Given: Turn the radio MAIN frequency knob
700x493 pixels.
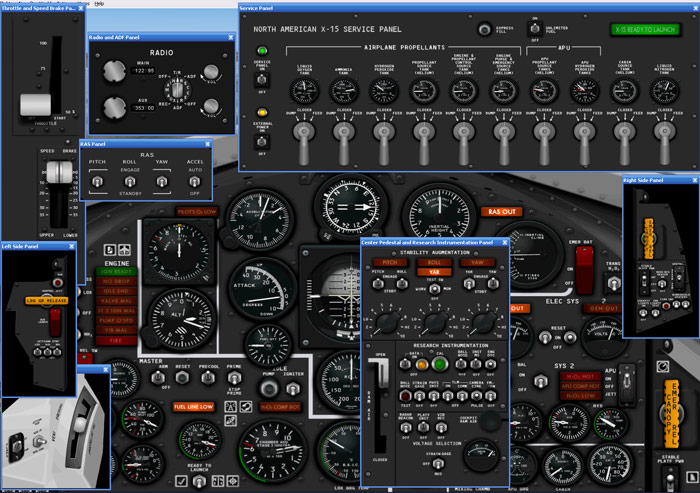Looking at the screenshot, I should [x=114, y=71].
